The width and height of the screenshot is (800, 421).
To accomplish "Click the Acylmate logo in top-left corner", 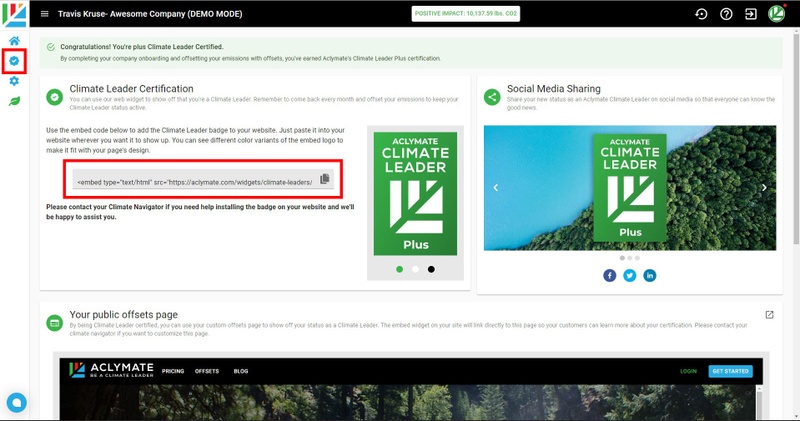I will (14, 14).
